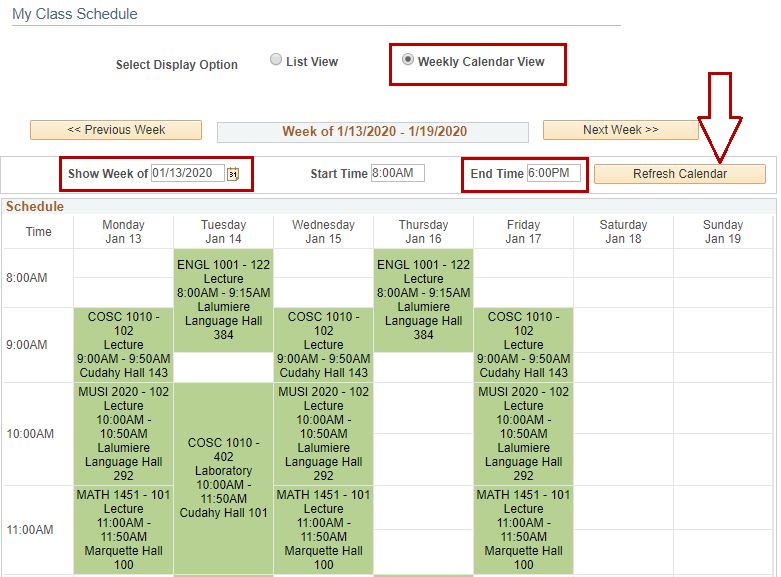Screen dimensions: 781x577
Task: Select Monday COSC 1010 - 102 lecture
Action: pyautogui.click(x=123, y=344)
